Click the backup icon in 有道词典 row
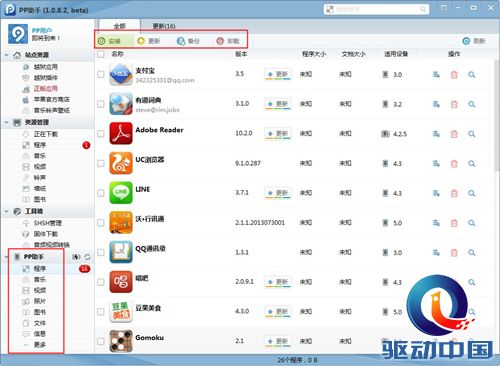 click(436, 104)
